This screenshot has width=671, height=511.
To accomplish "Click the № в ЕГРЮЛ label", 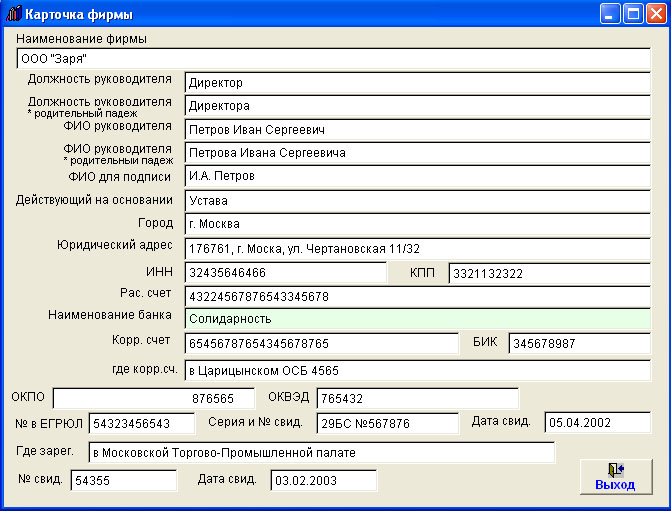I will pyautogui.click(x=49, y=424).
